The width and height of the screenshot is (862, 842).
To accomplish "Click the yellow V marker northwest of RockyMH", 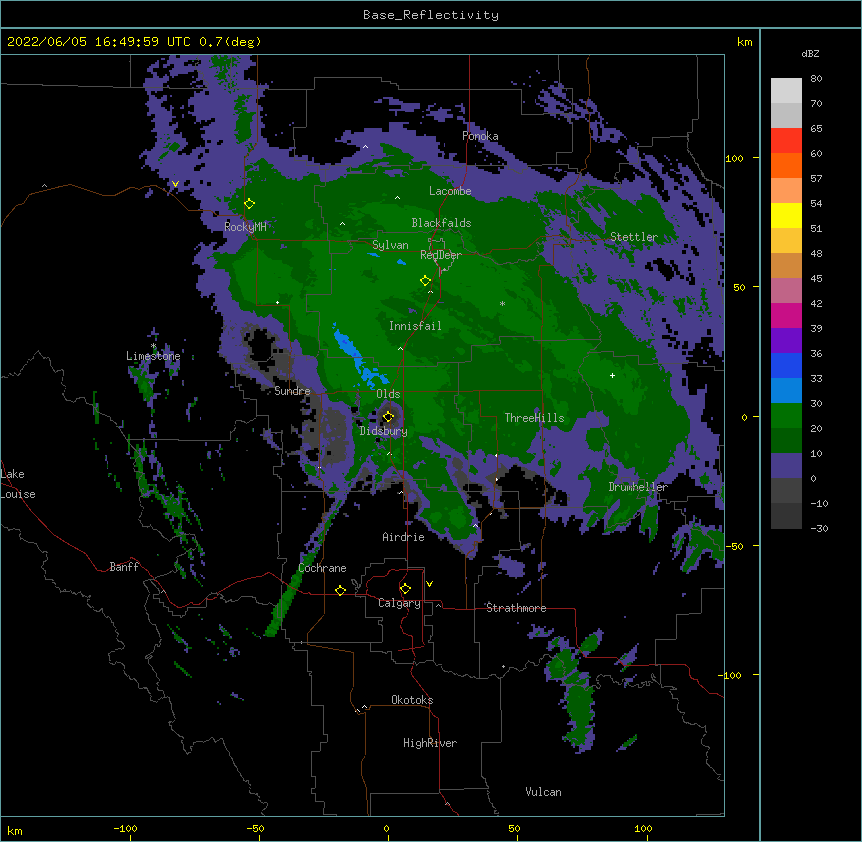I will [175, 184].
